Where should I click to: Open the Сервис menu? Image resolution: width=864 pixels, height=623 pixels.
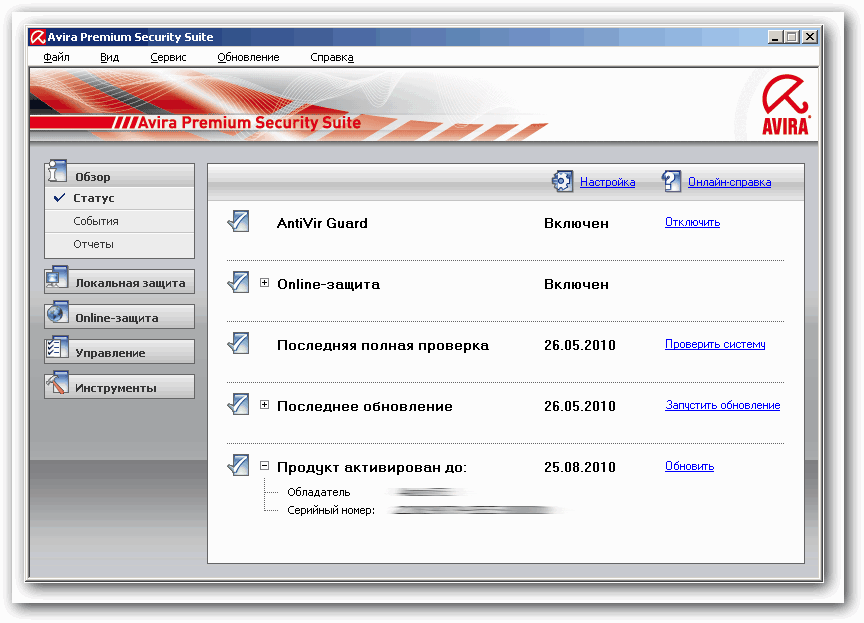[168, 57]
